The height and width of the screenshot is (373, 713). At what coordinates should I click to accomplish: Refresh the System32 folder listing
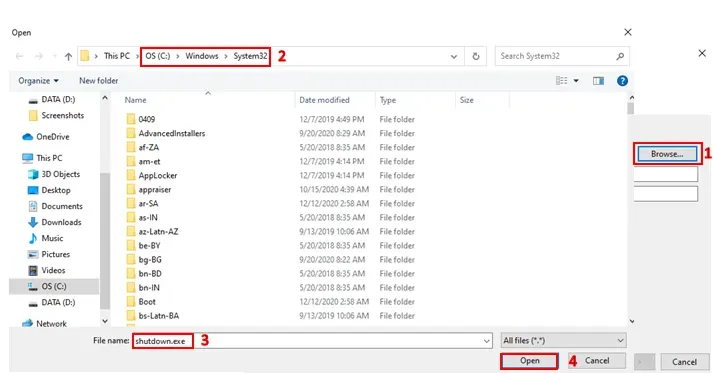coord(476,56)
